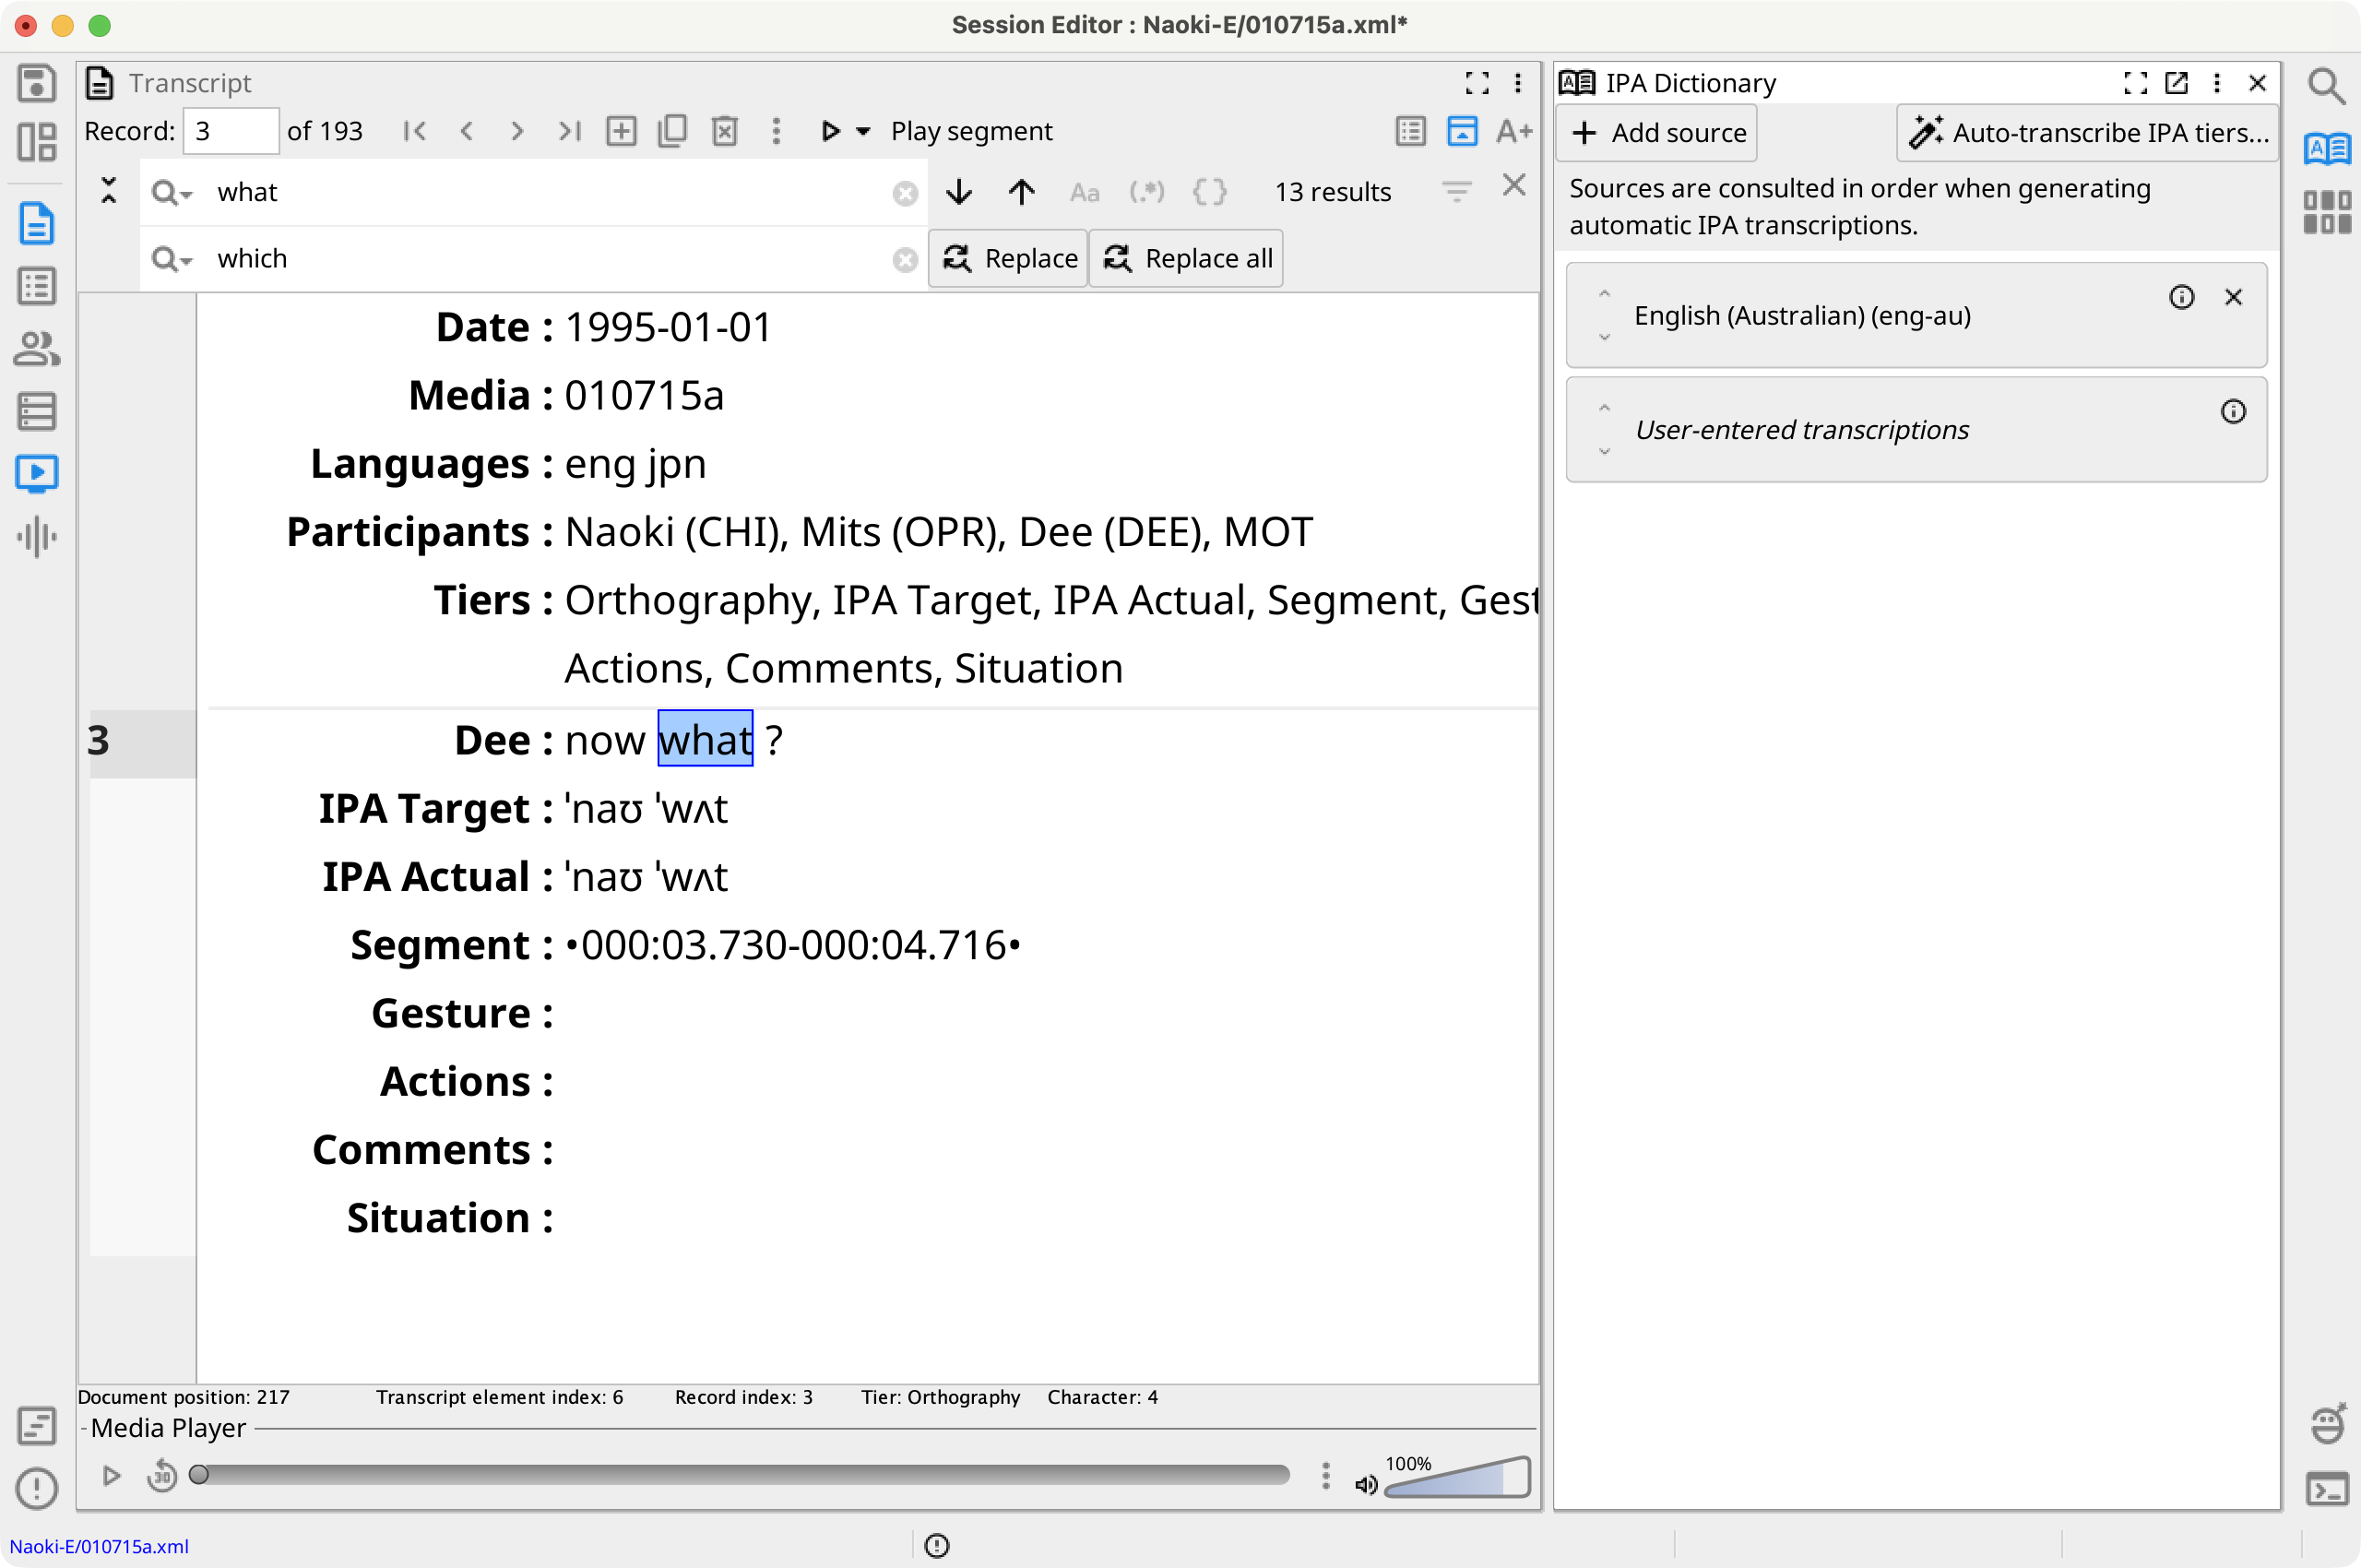Open the robot assistant icon in right sidebar
This screenshot has width=2361, height=1568.
(2327, 1424)
